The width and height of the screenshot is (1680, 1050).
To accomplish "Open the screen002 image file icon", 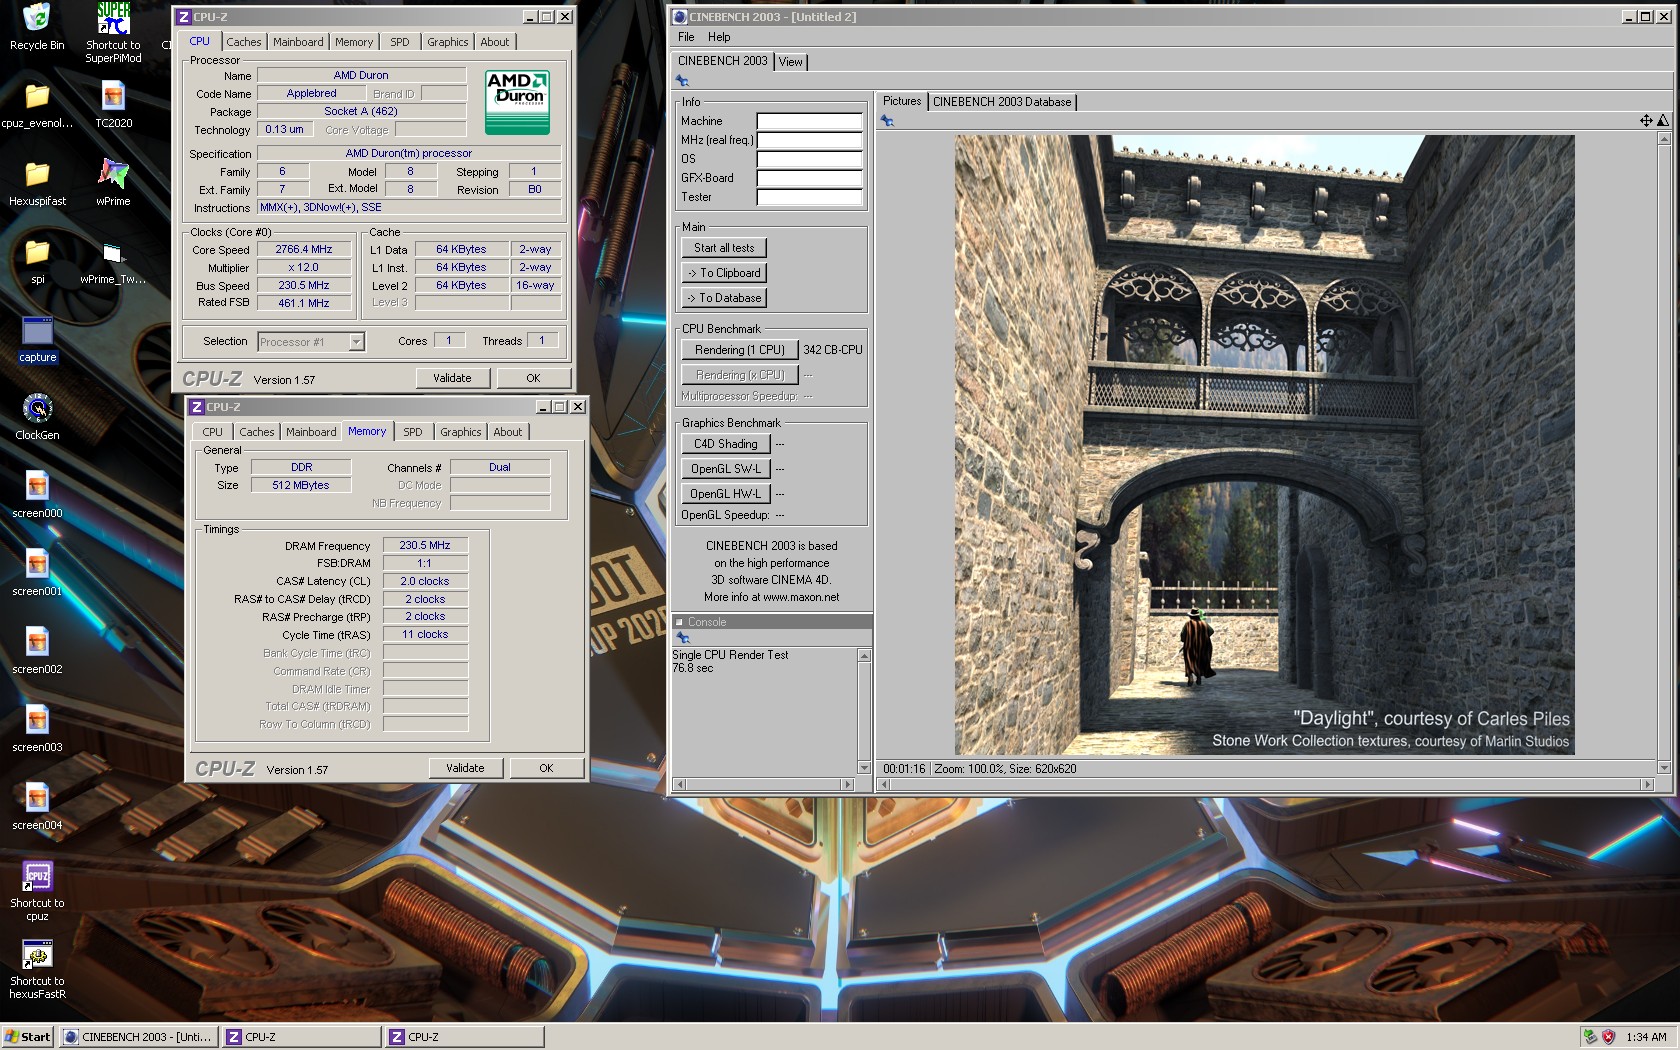I will [x=37, y=651].
